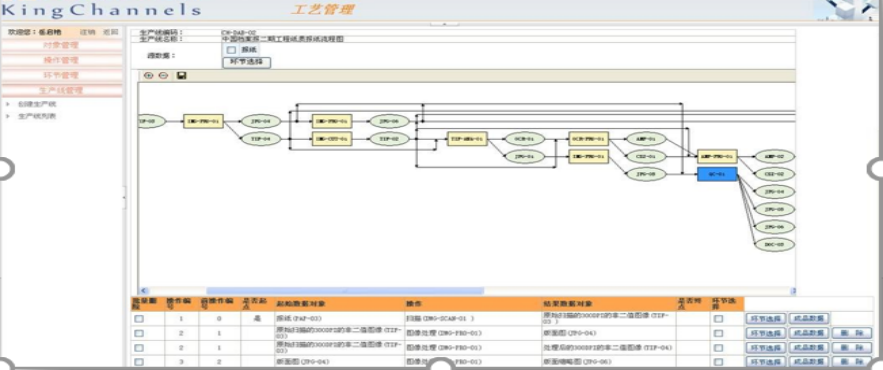883x370 pixels.
Task: Tick the 报纸 source data checkbox
Action: 231,50
